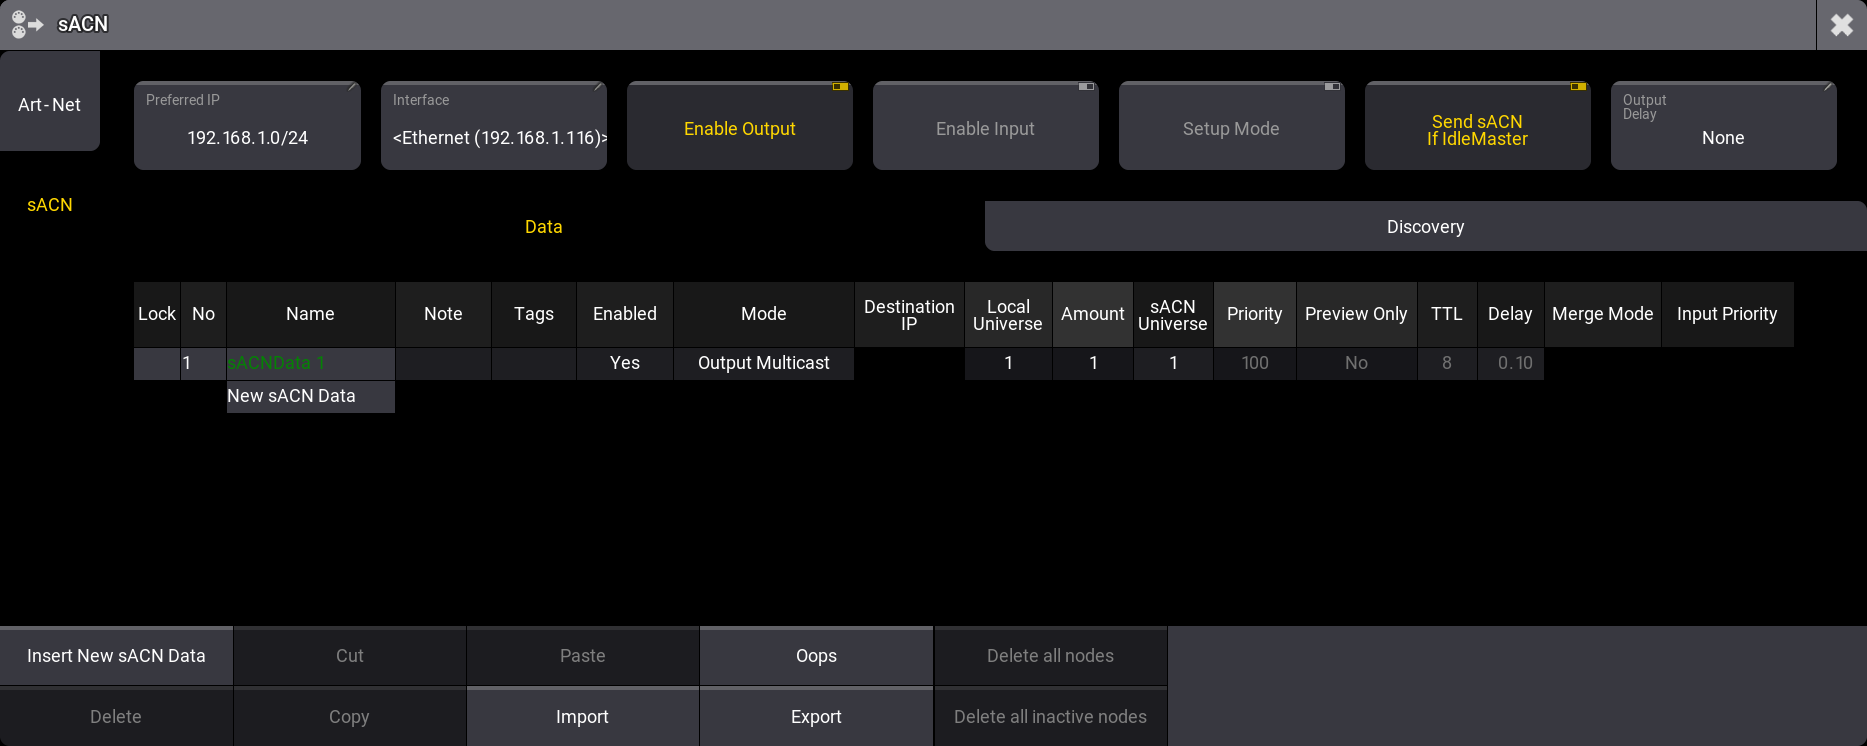Select the sACNData 1 name cell
The image size is (1867, 746).
click(310, 363)
